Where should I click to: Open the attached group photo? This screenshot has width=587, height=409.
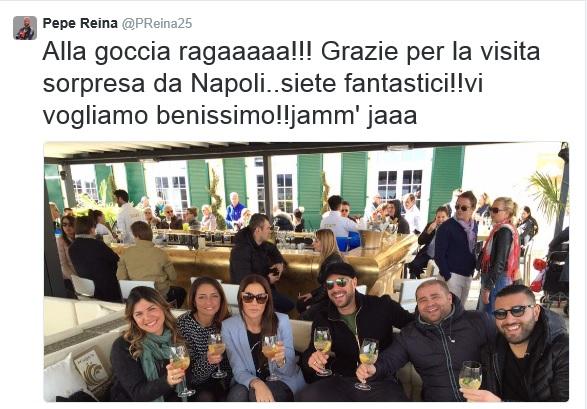pyautogui.click(x=306, y=272)
